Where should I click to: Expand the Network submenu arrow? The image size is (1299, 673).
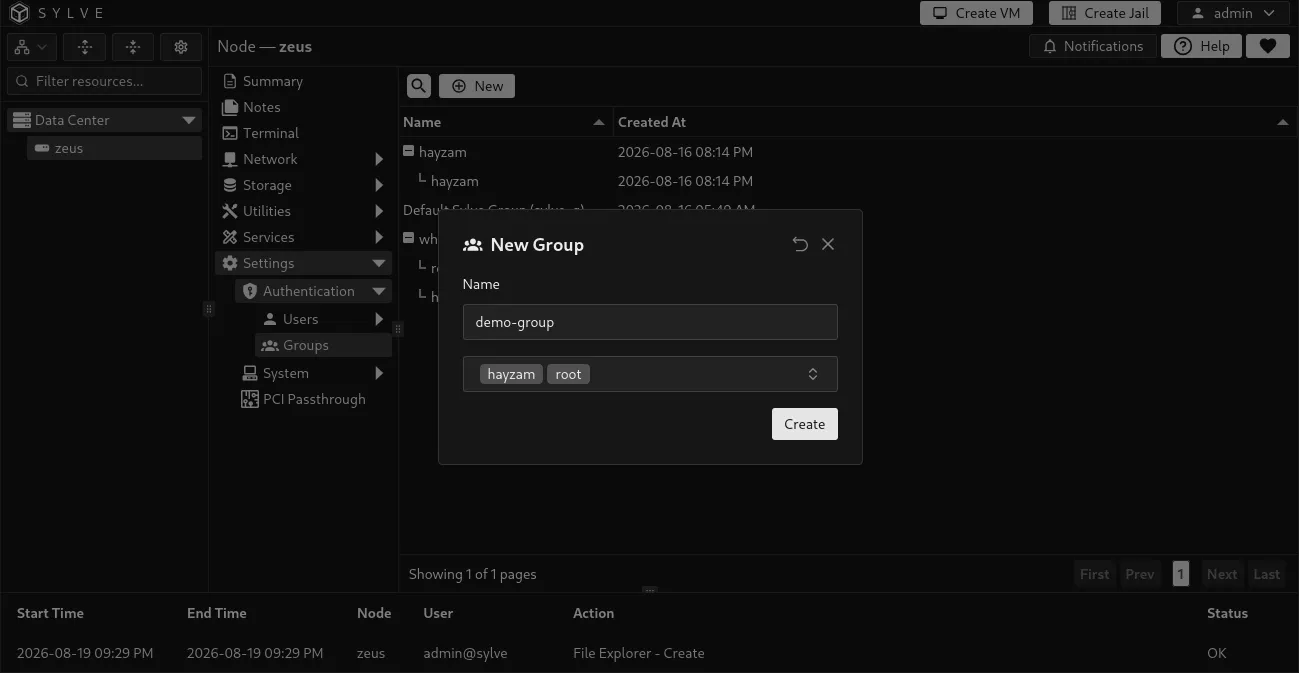click(379, 159)
